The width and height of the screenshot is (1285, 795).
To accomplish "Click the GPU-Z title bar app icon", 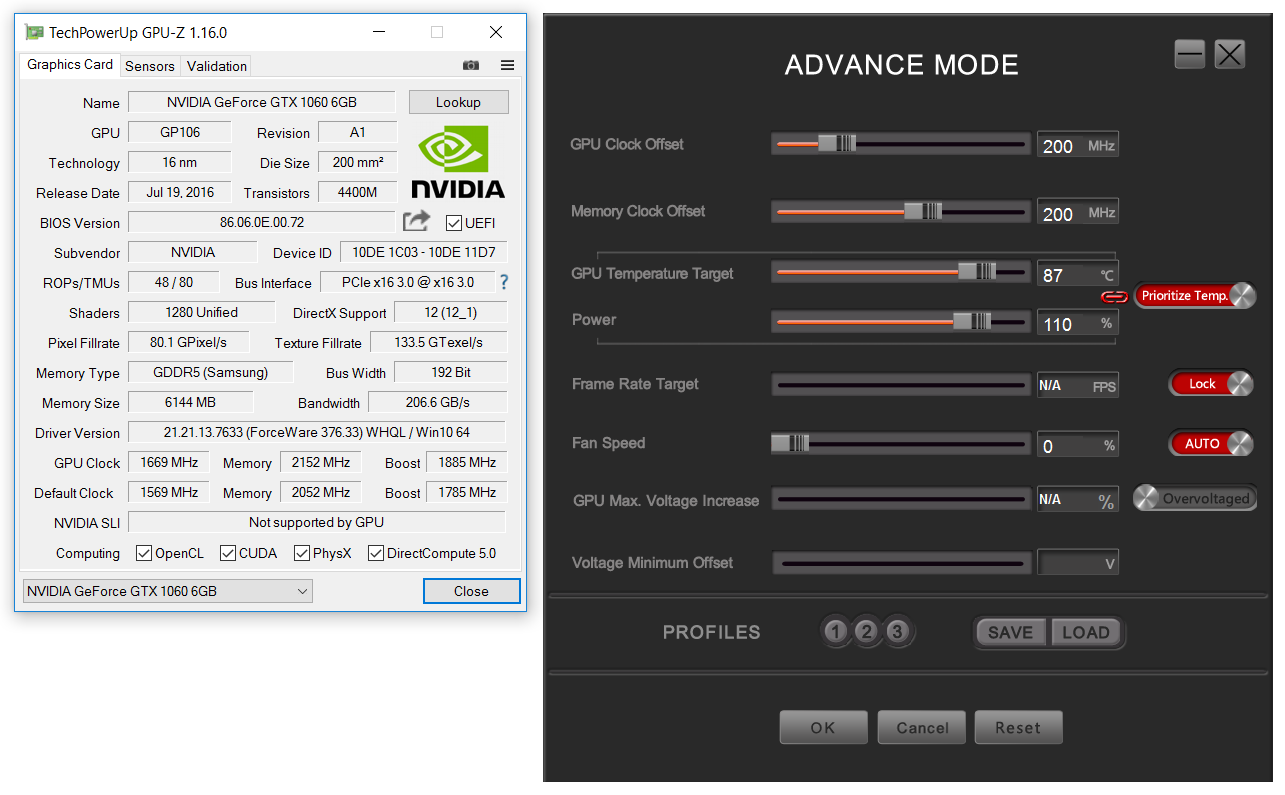I will tap(34, 32).
